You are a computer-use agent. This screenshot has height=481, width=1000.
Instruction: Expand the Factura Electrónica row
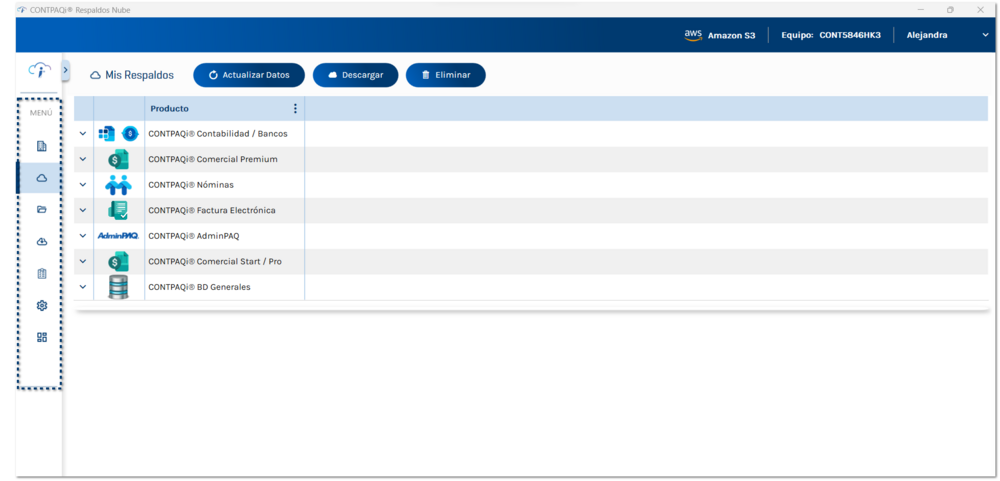pos(83,211)
